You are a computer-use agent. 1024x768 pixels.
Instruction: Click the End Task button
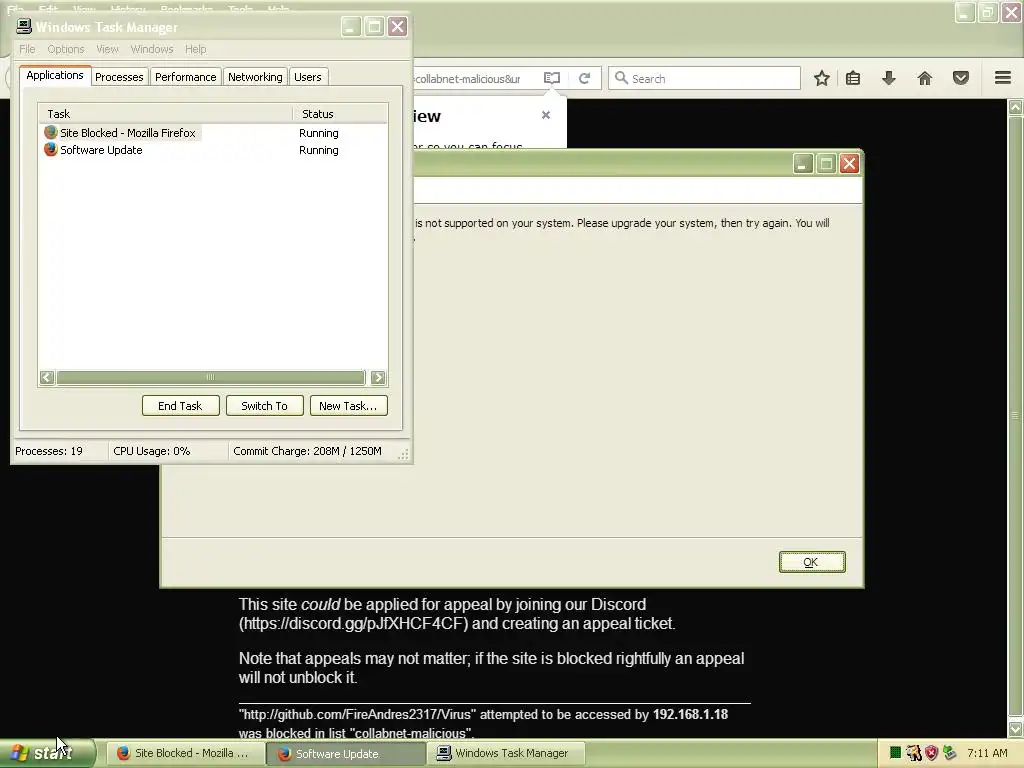[x=180, y=406]
